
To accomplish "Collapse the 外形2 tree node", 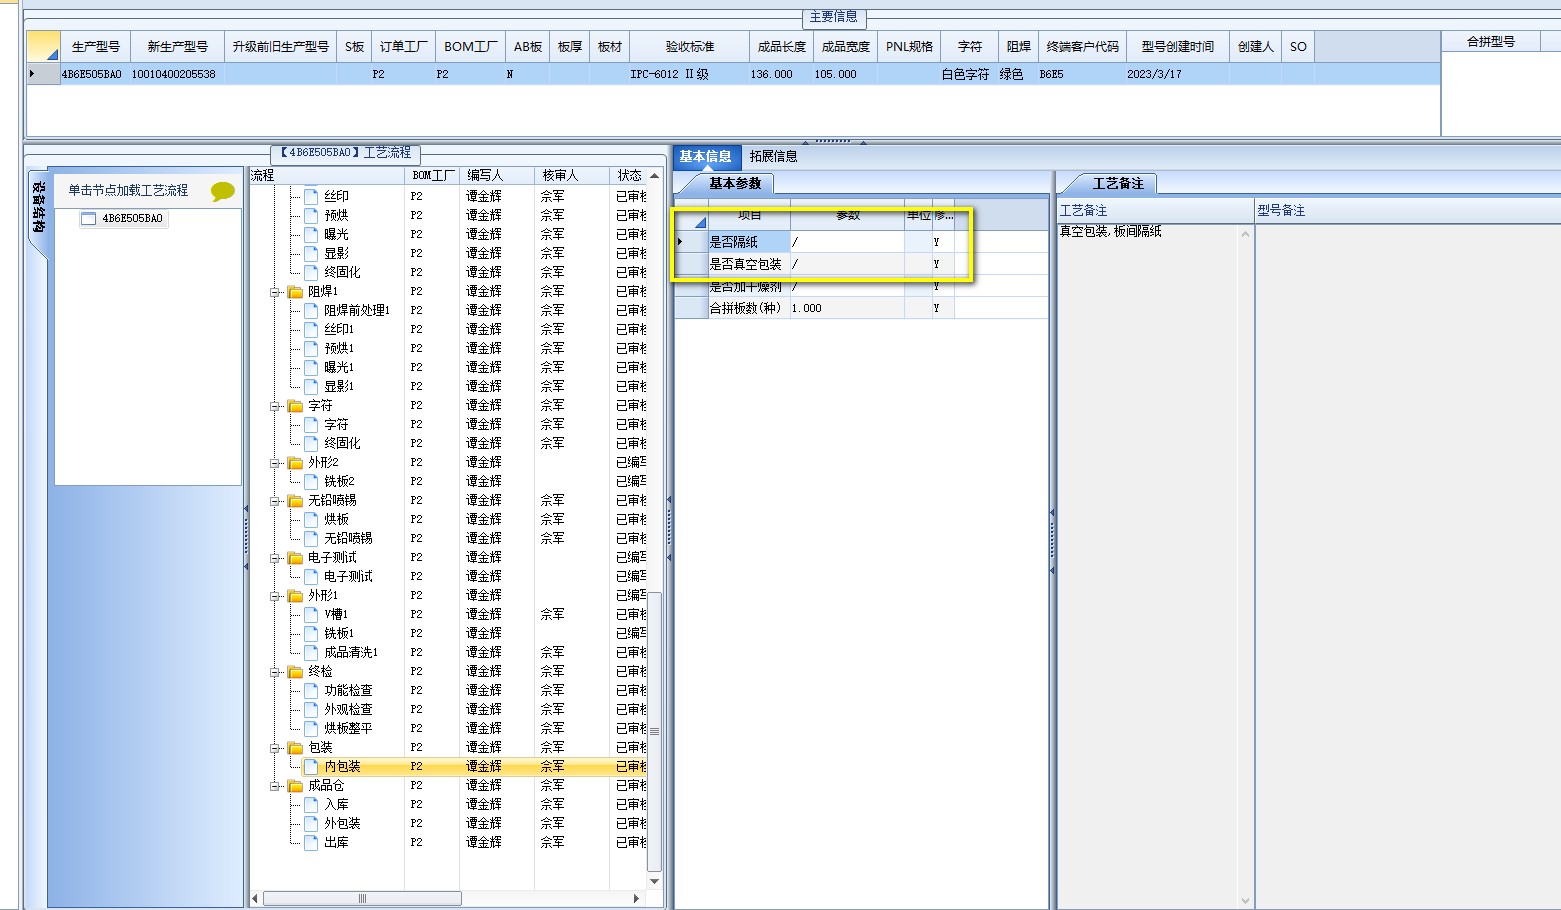I will (x=275, y=463).
